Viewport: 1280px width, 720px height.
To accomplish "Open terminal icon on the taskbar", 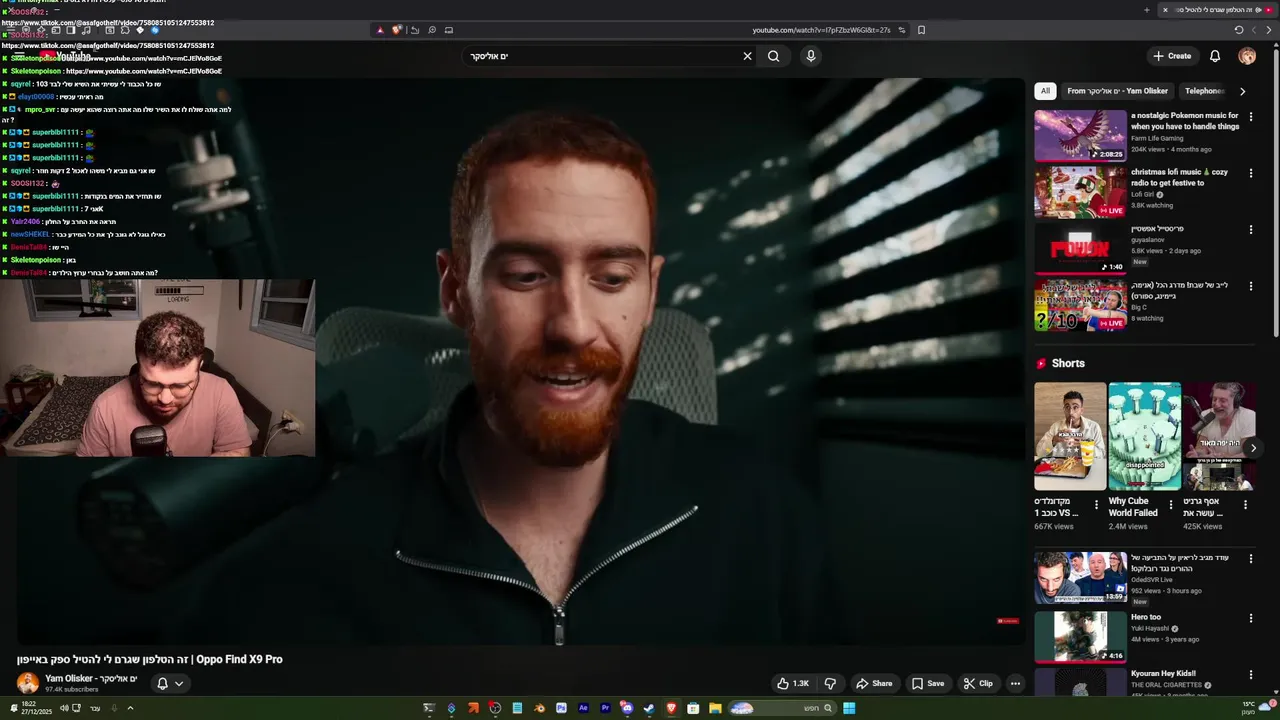I will 429,708.
